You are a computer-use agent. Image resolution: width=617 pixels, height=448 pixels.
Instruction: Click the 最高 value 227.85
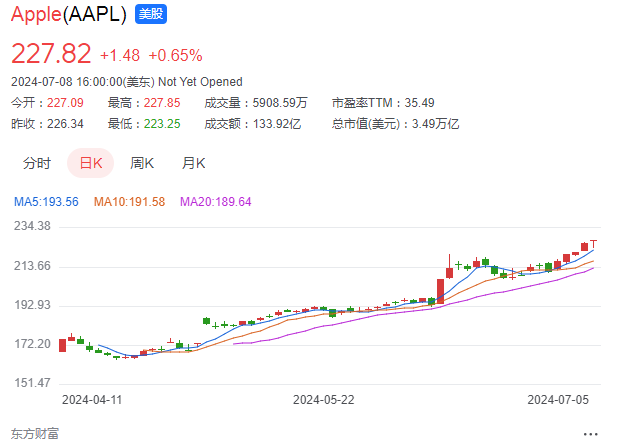162,103
